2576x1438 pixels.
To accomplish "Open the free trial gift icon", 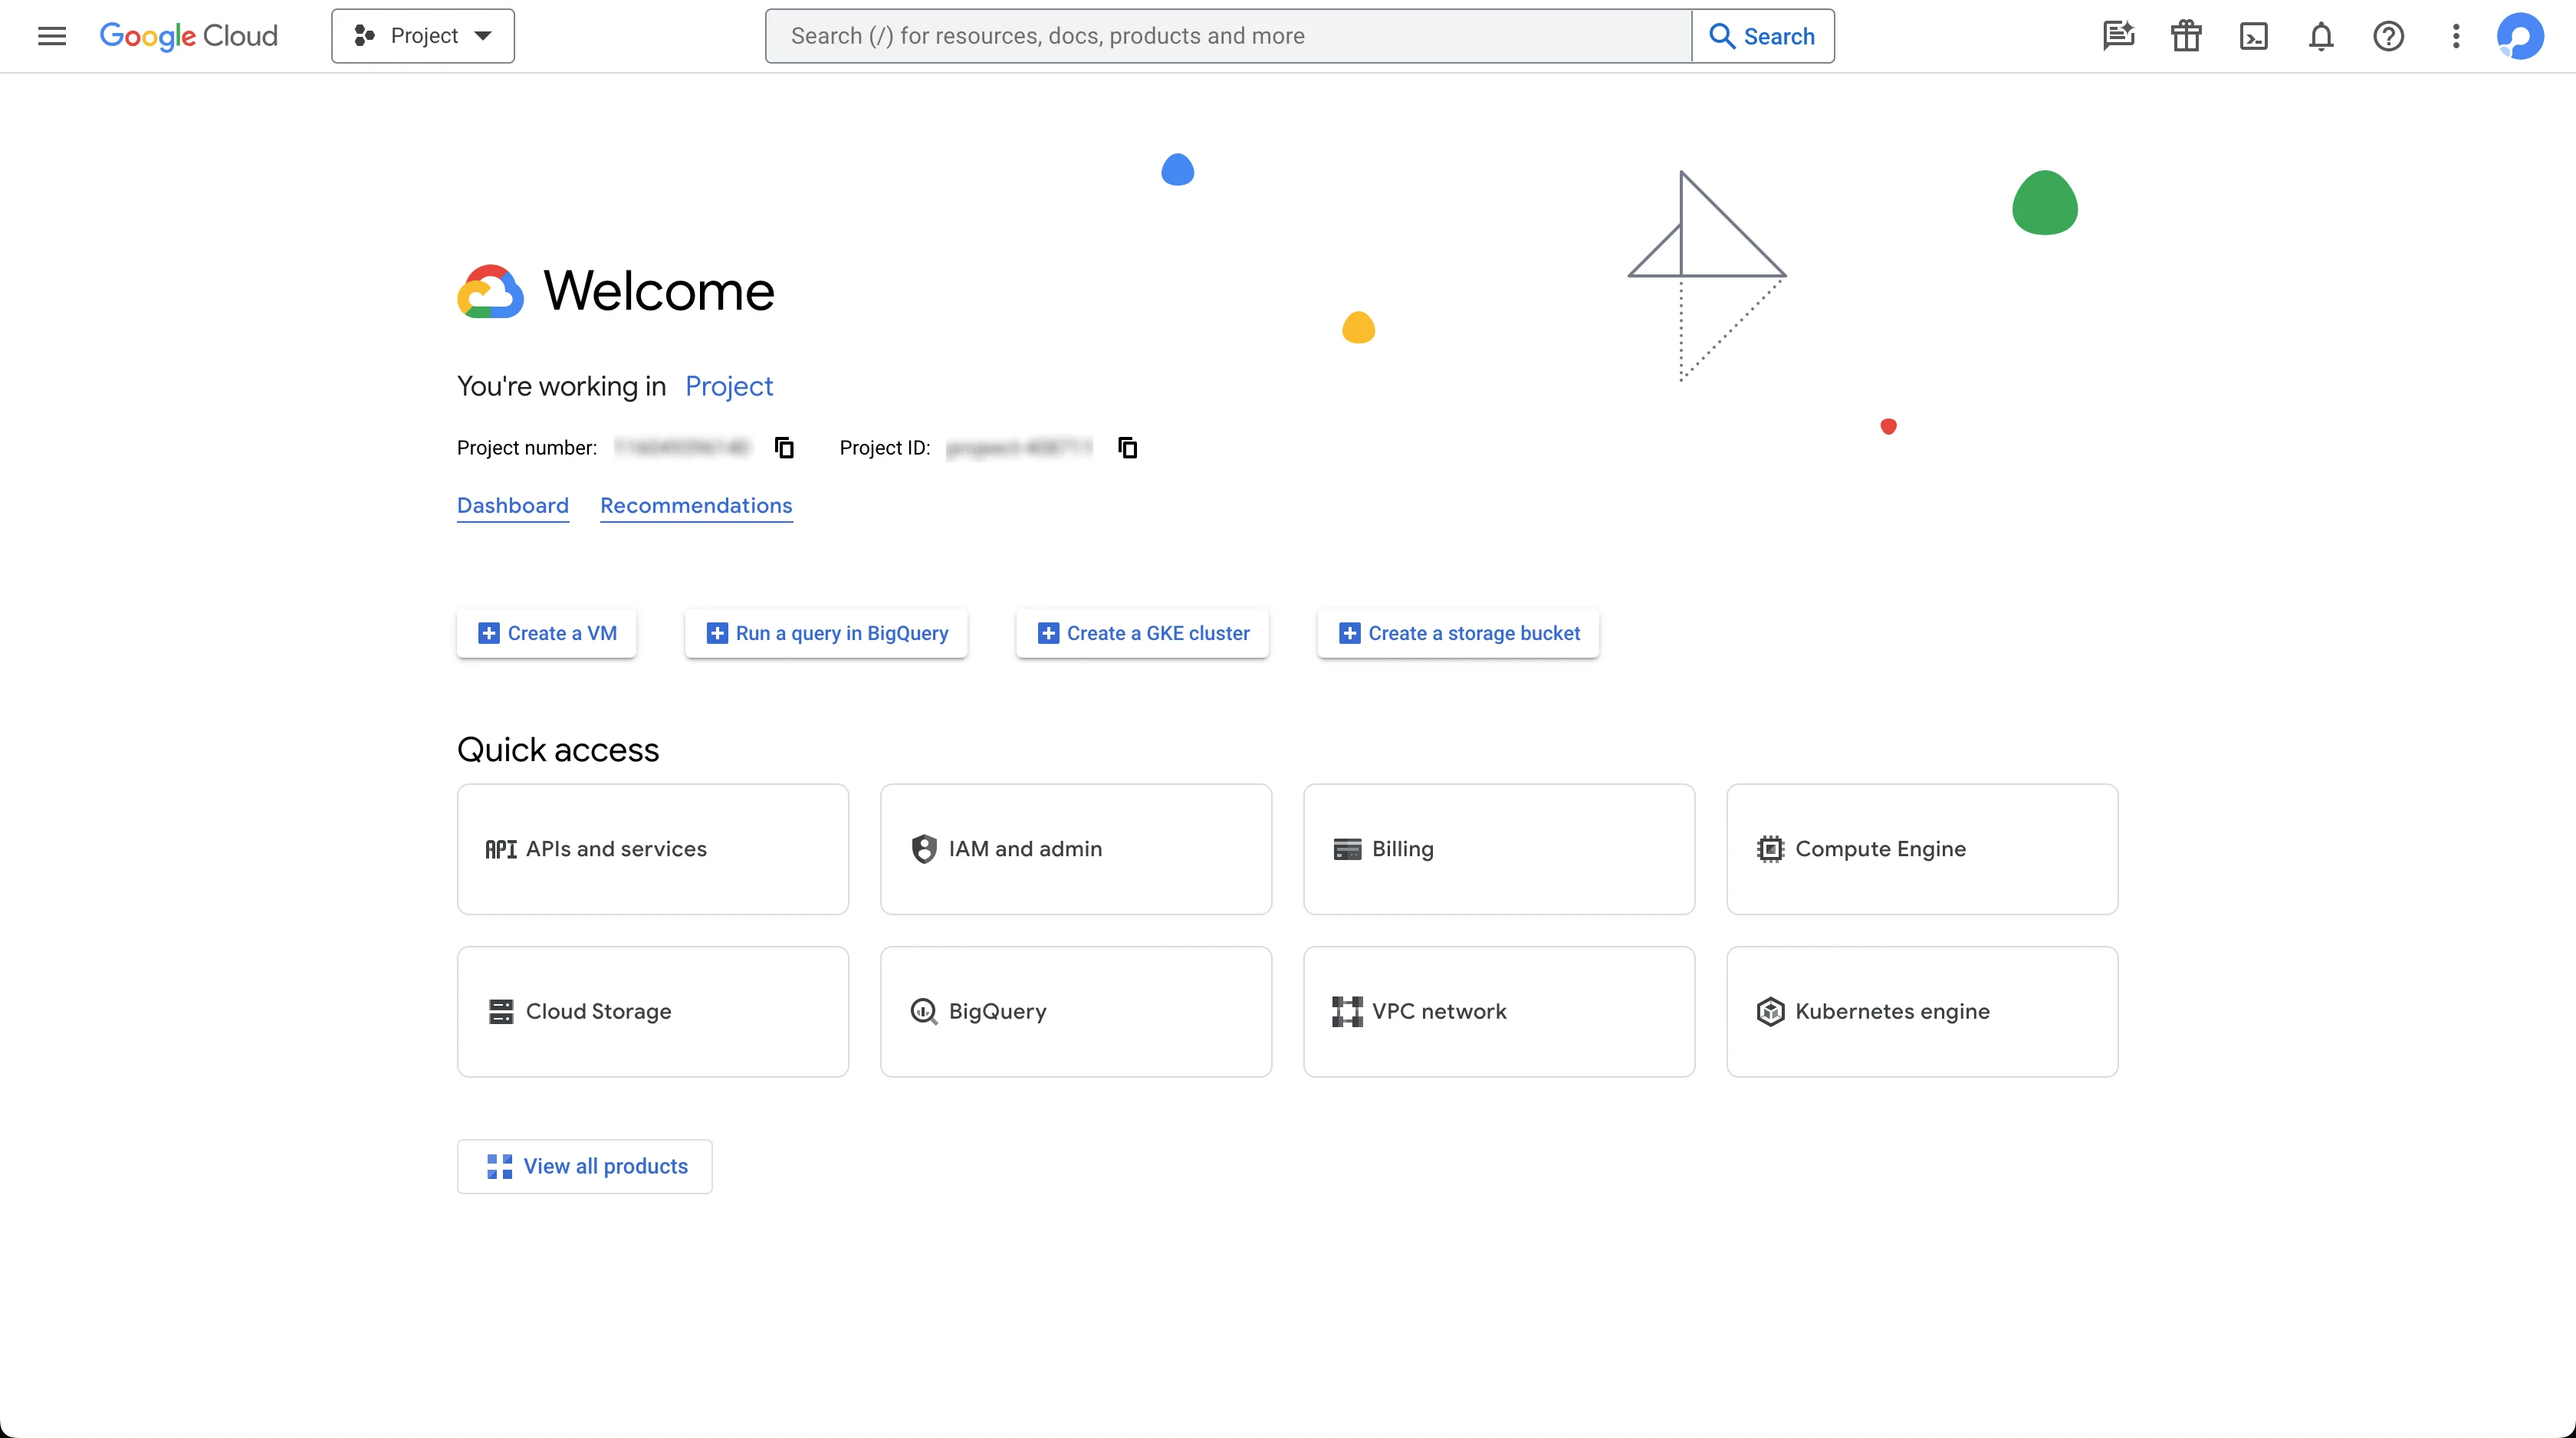I will [2186, 36].
